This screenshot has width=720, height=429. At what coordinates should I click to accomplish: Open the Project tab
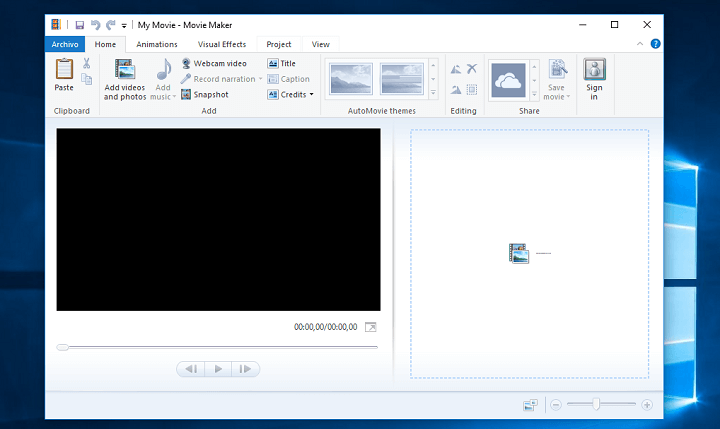click(x=279, y=44)
